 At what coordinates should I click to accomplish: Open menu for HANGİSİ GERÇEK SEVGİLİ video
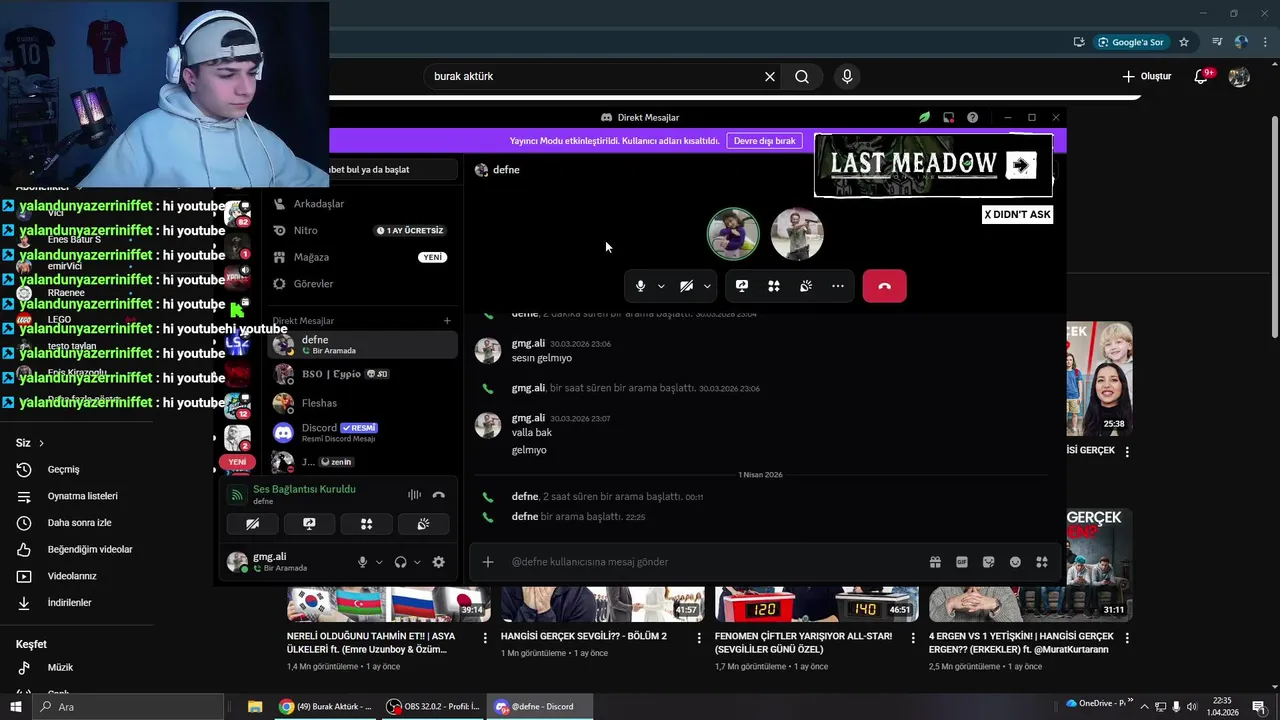[x=699, y=637]
